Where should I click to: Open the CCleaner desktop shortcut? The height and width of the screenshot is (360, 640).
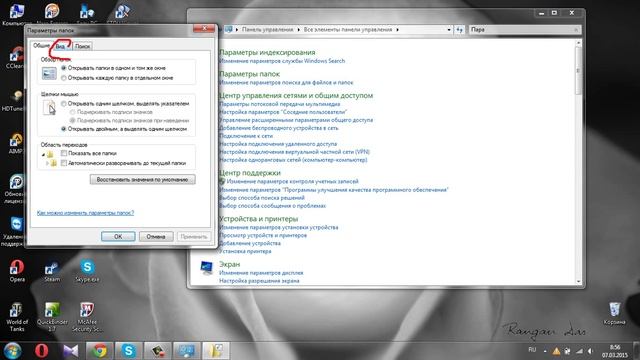(x=16, y=58)
